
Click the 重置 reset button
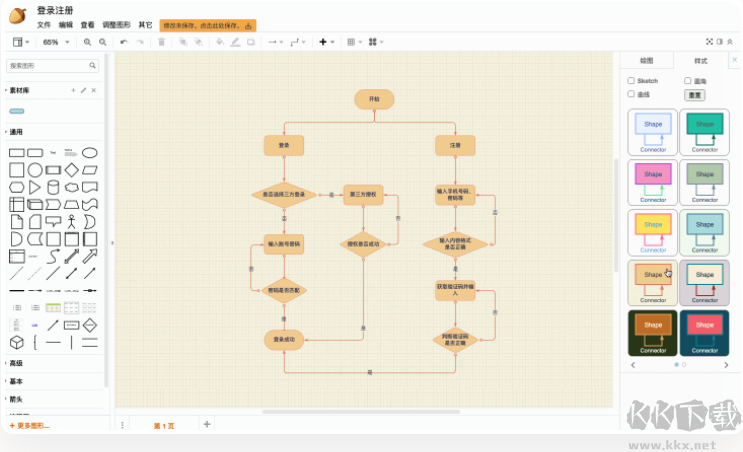694,95
